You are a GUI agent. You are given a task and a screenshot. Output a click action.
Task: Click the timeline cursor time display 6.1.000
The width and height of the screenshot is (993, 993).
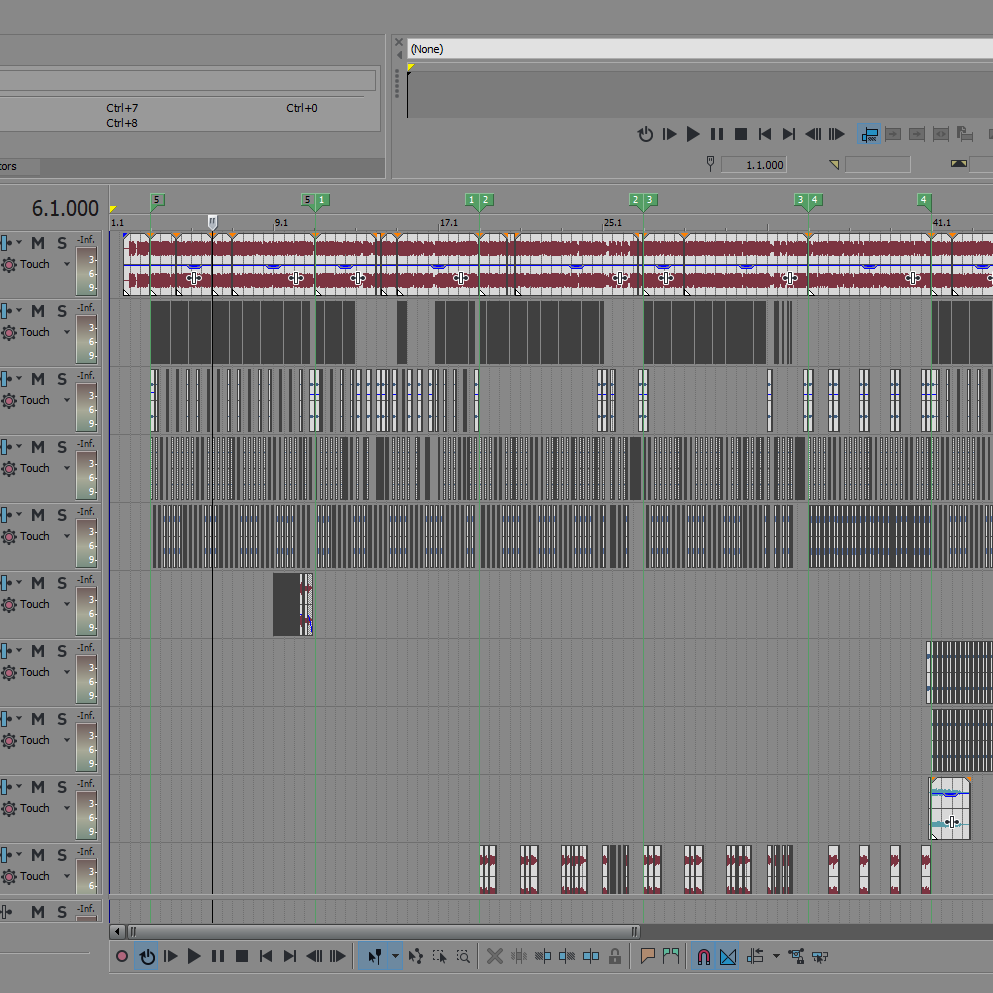click(65, 208)
